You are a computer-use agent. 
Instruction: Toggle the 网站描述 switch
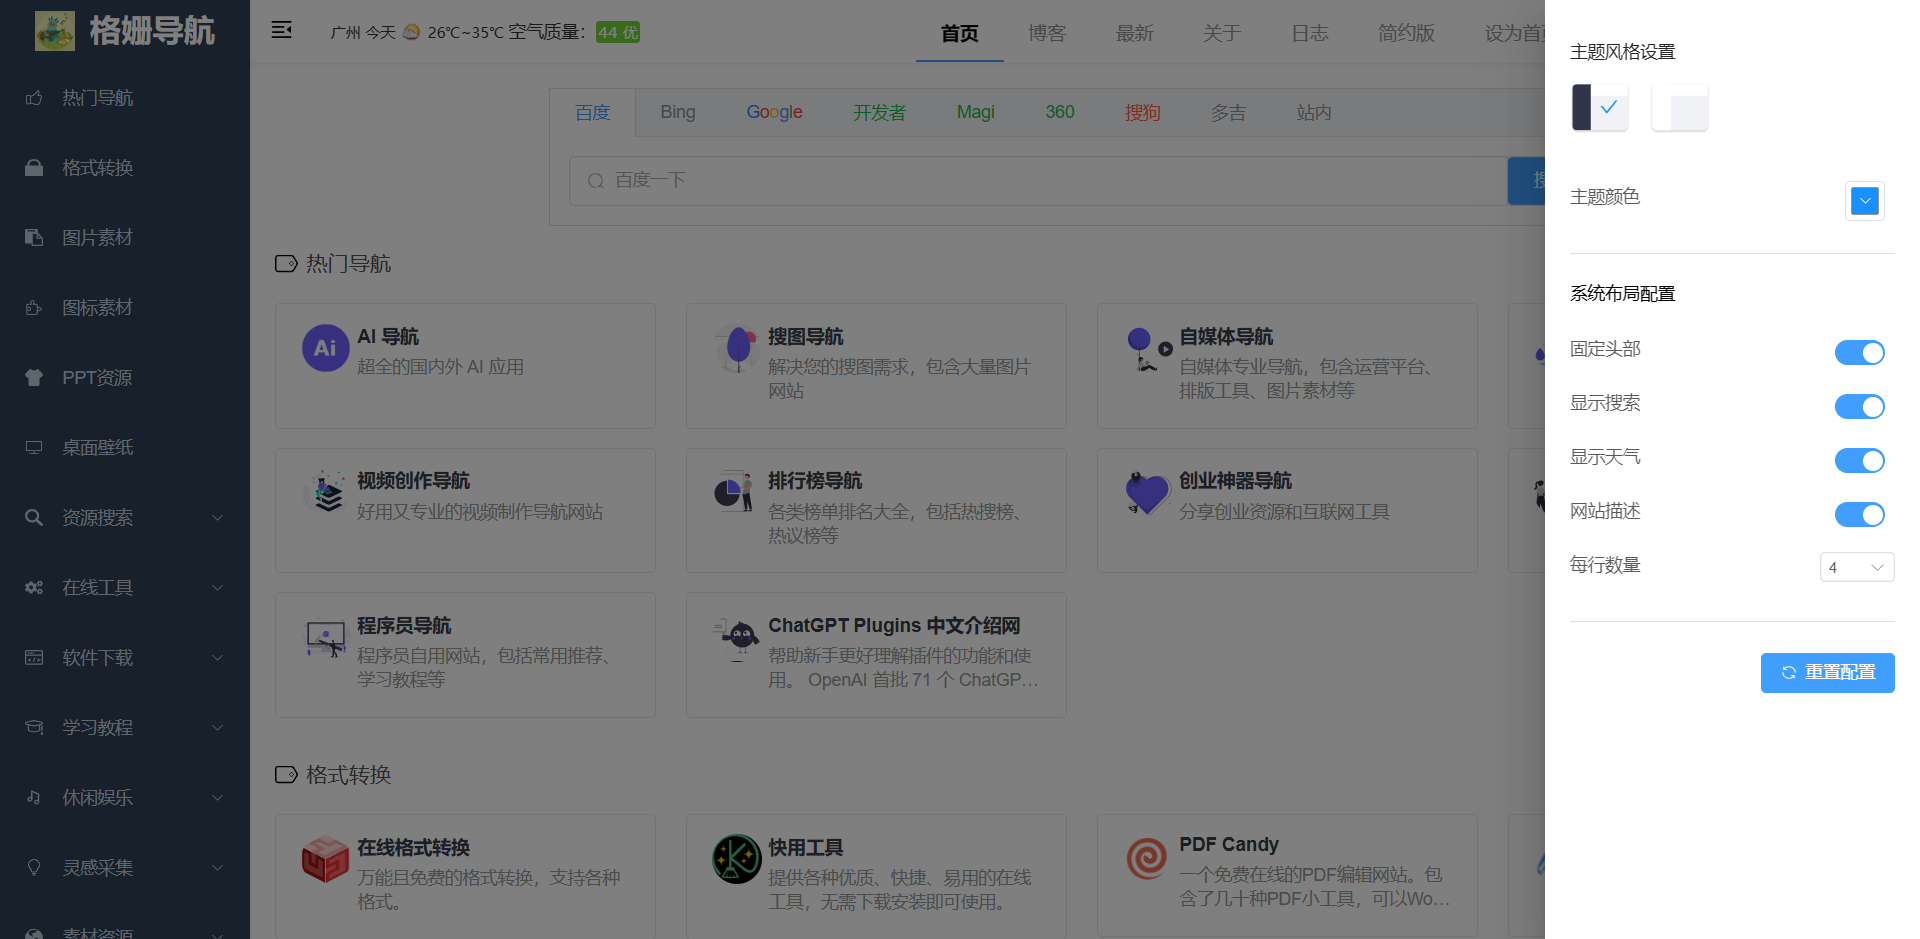(1859, 514)
